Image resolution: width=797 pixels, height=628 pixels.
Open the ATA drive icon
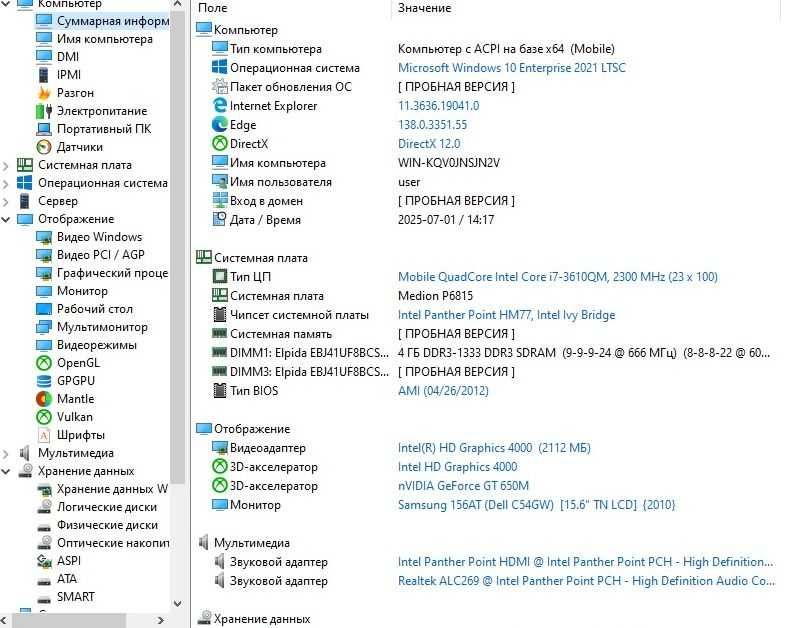[44, 580]
